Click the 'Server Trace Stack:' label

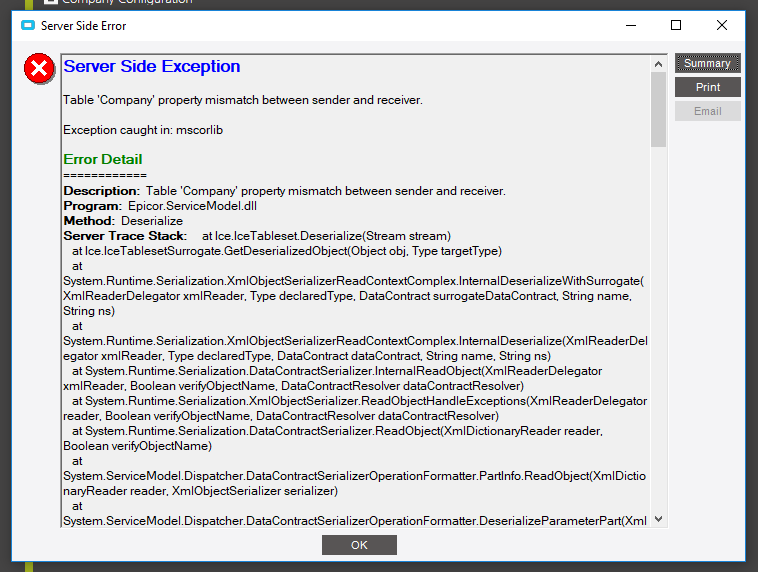125,236
